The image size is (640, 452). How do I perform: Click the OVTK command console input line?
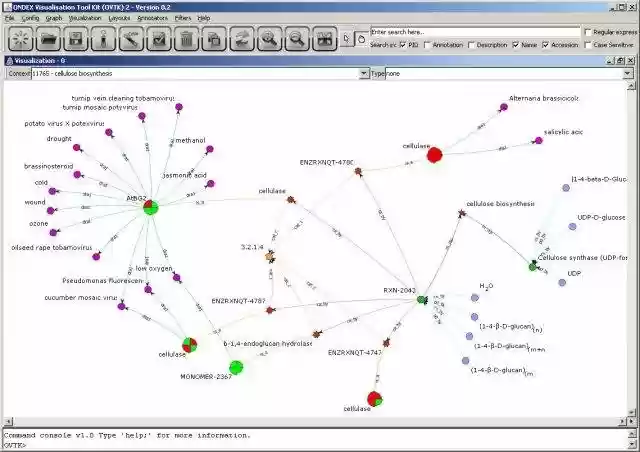tap(316, 445)
